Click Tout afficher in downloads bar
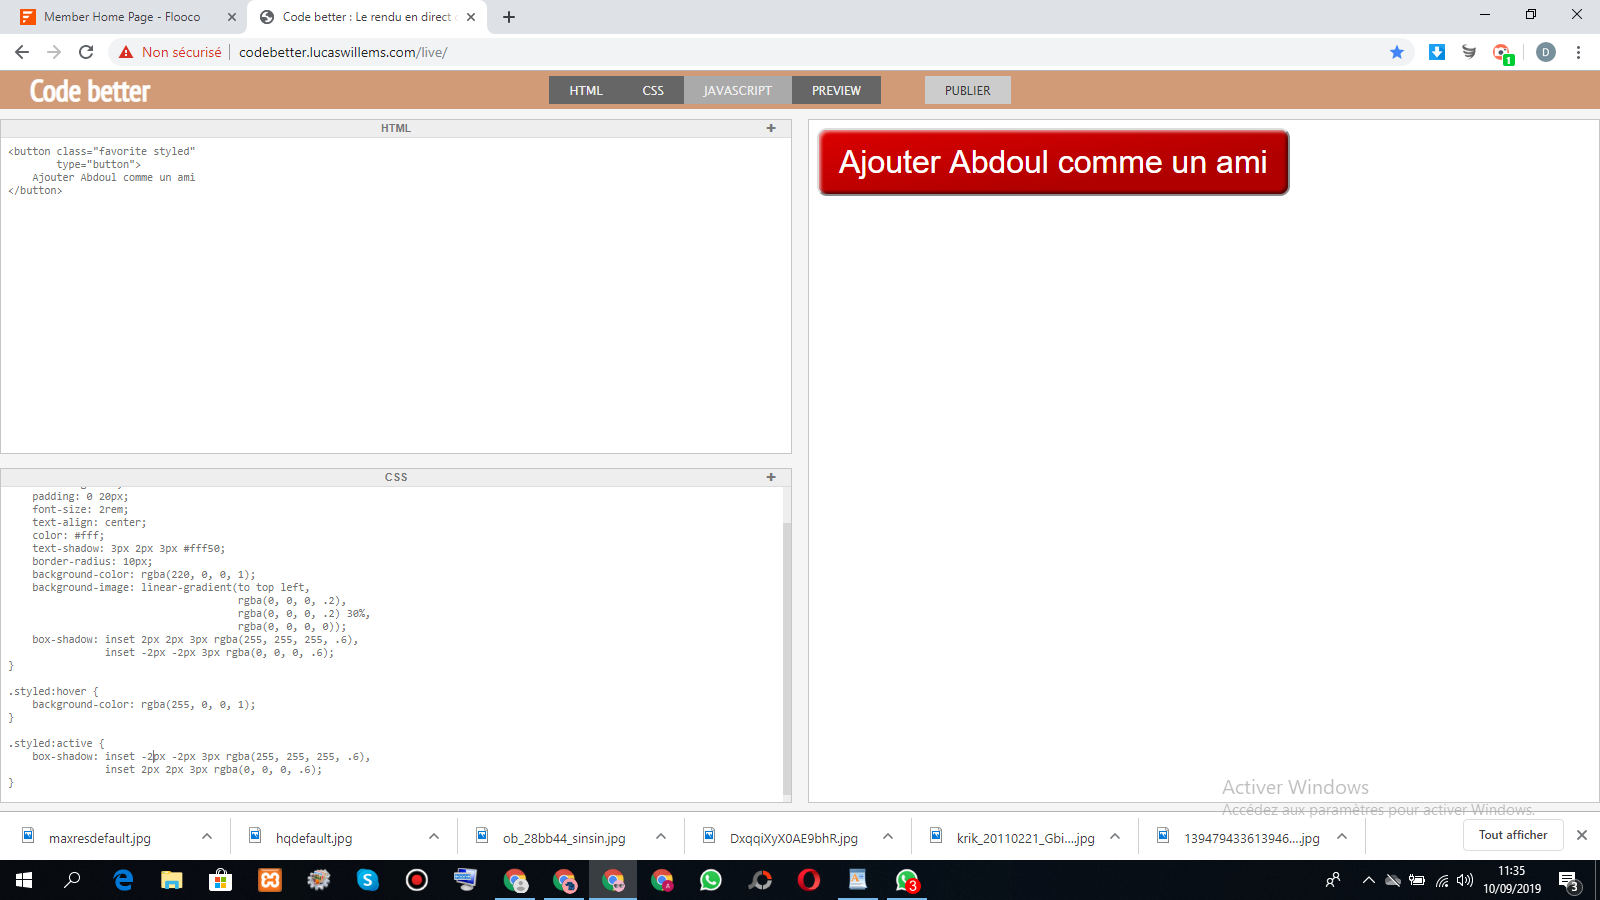Viewport: 1600px width, 900px height. (1512, 835)
